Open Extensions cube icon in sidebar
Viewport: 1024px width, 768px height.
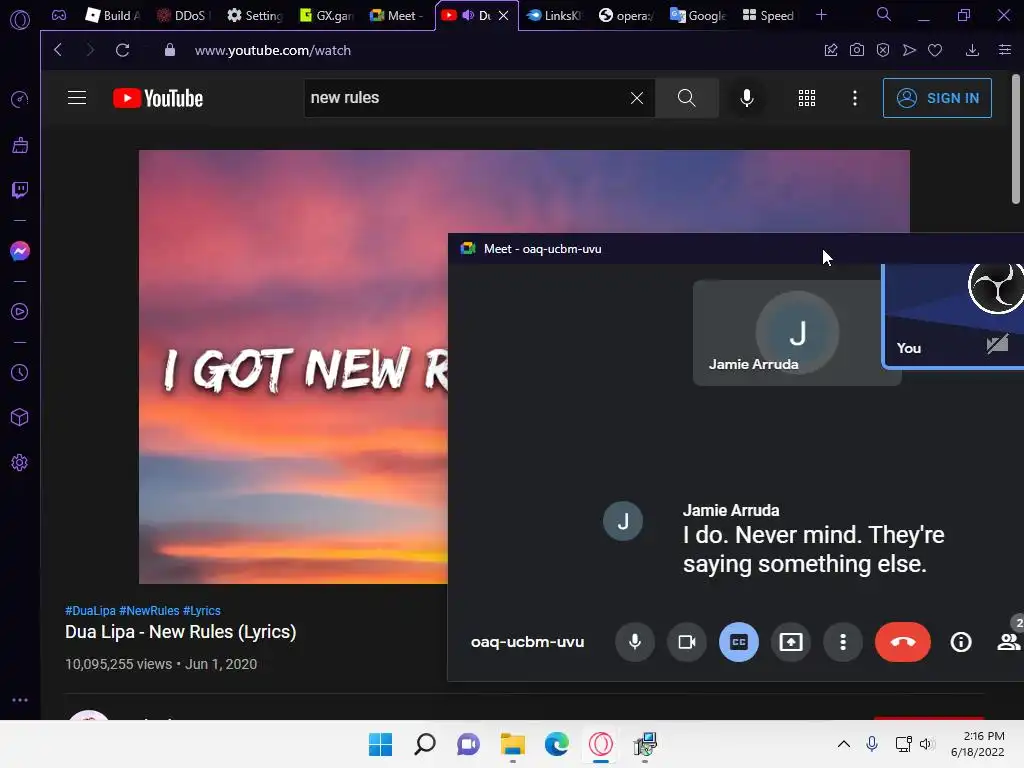pyautogui.click(x=20, y=417)
